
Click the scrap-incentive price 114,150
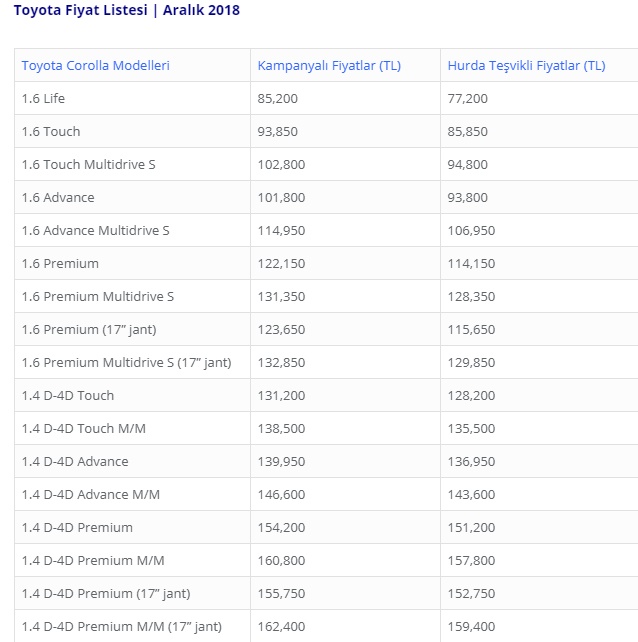pos(471,264)
